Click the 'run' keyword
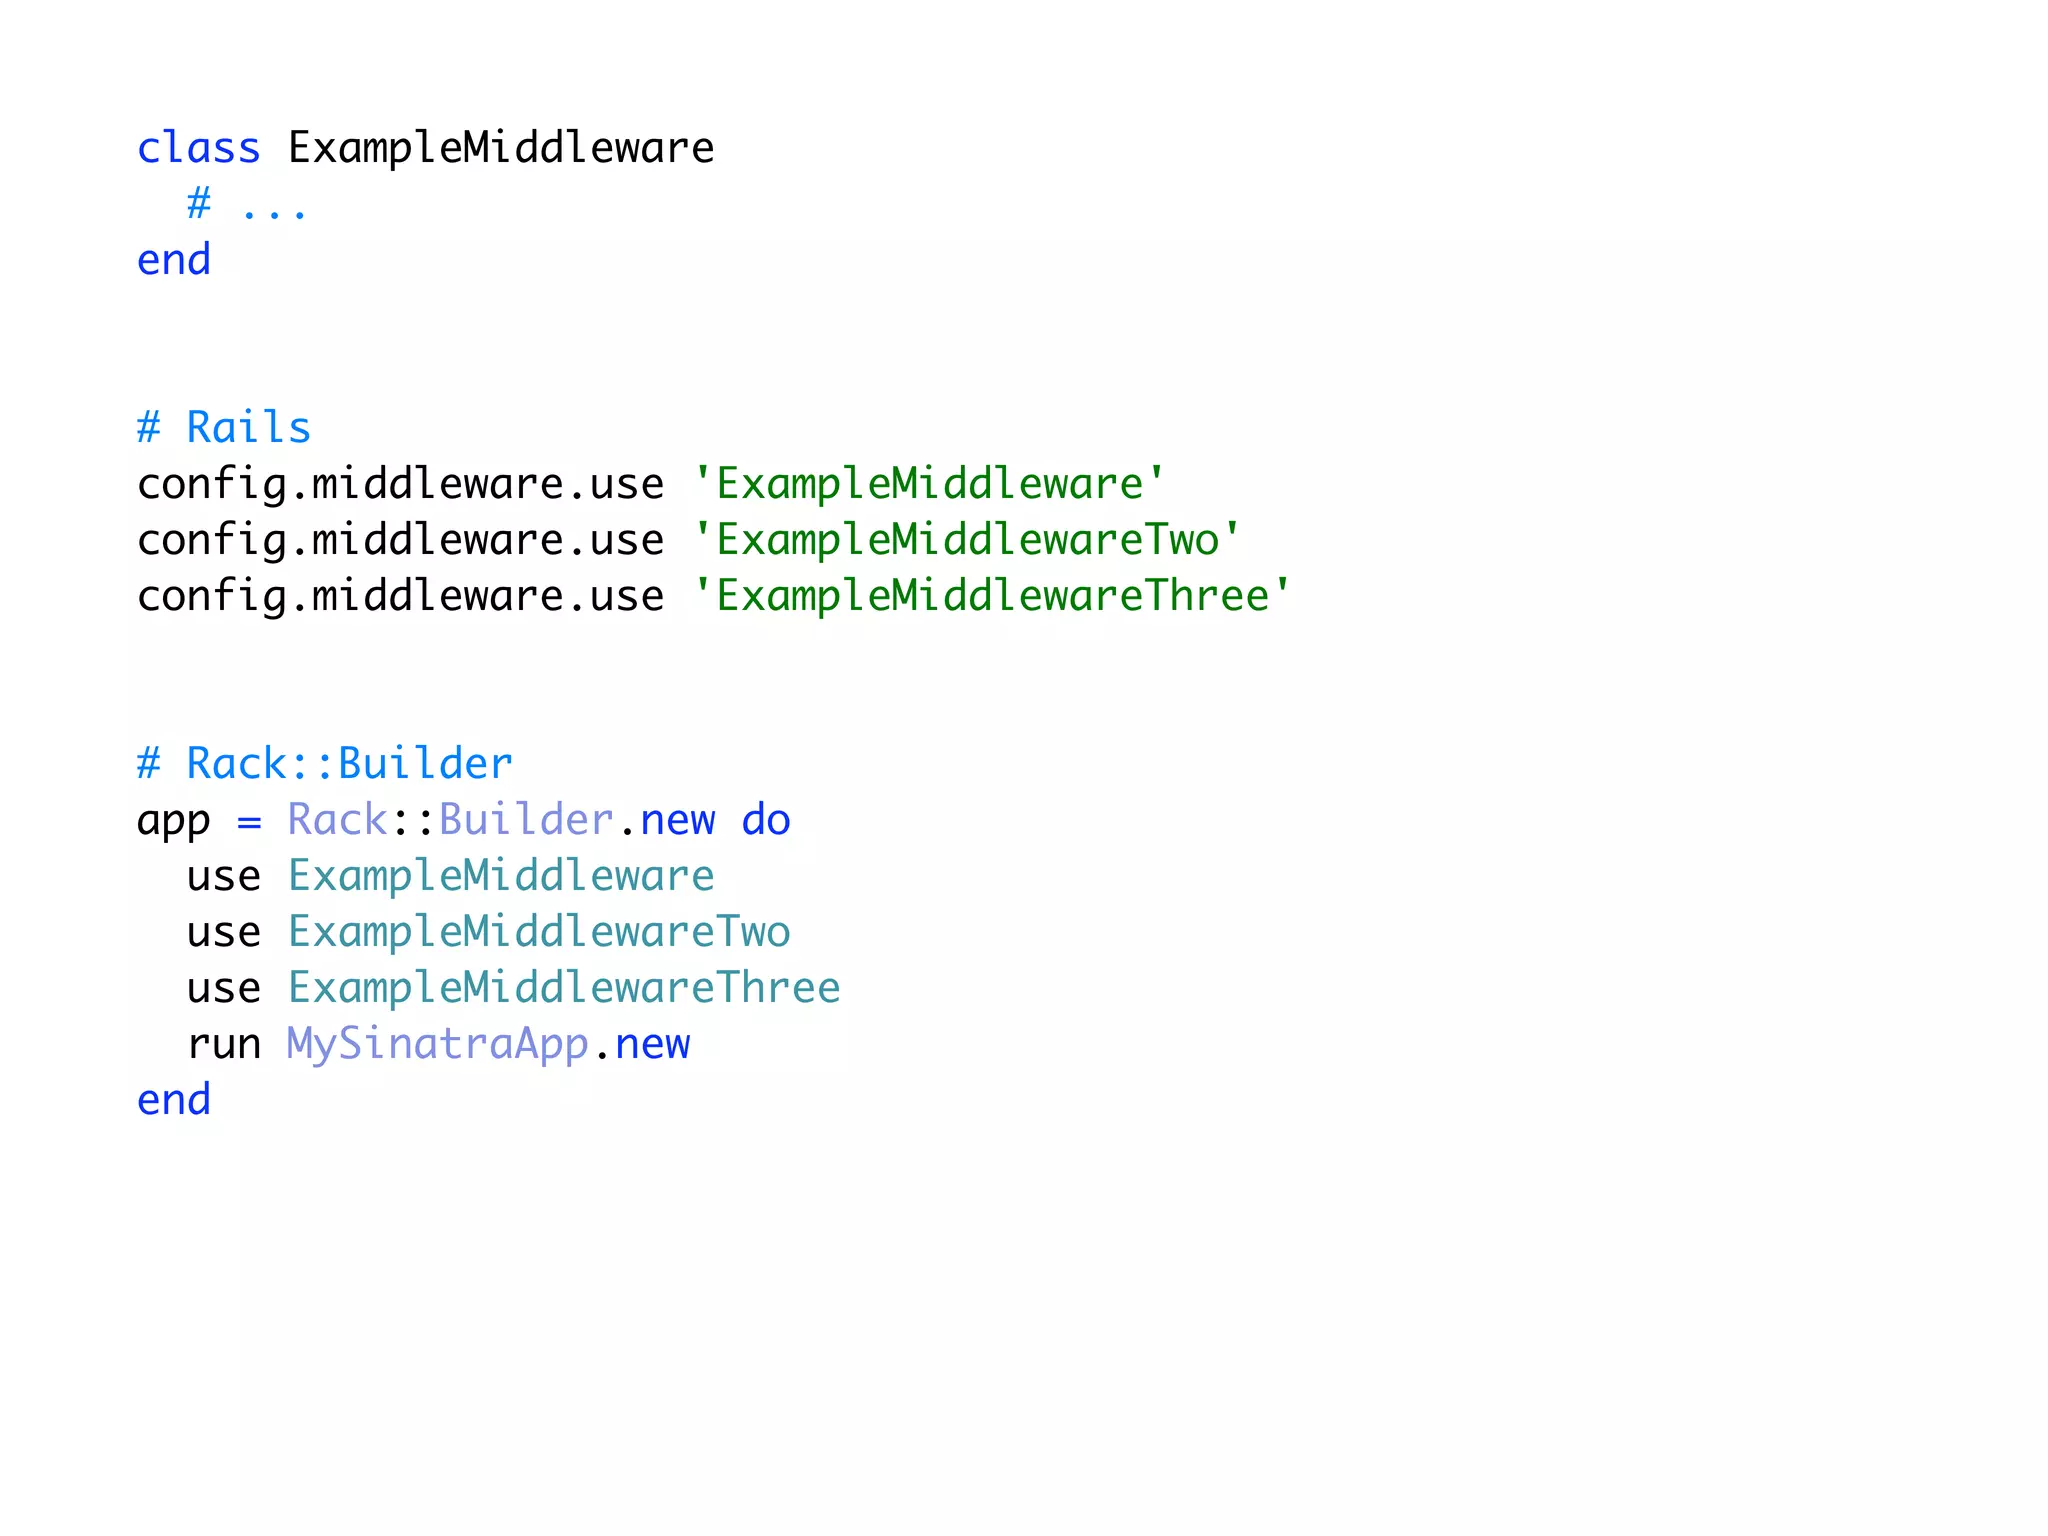 point(224,1044)
